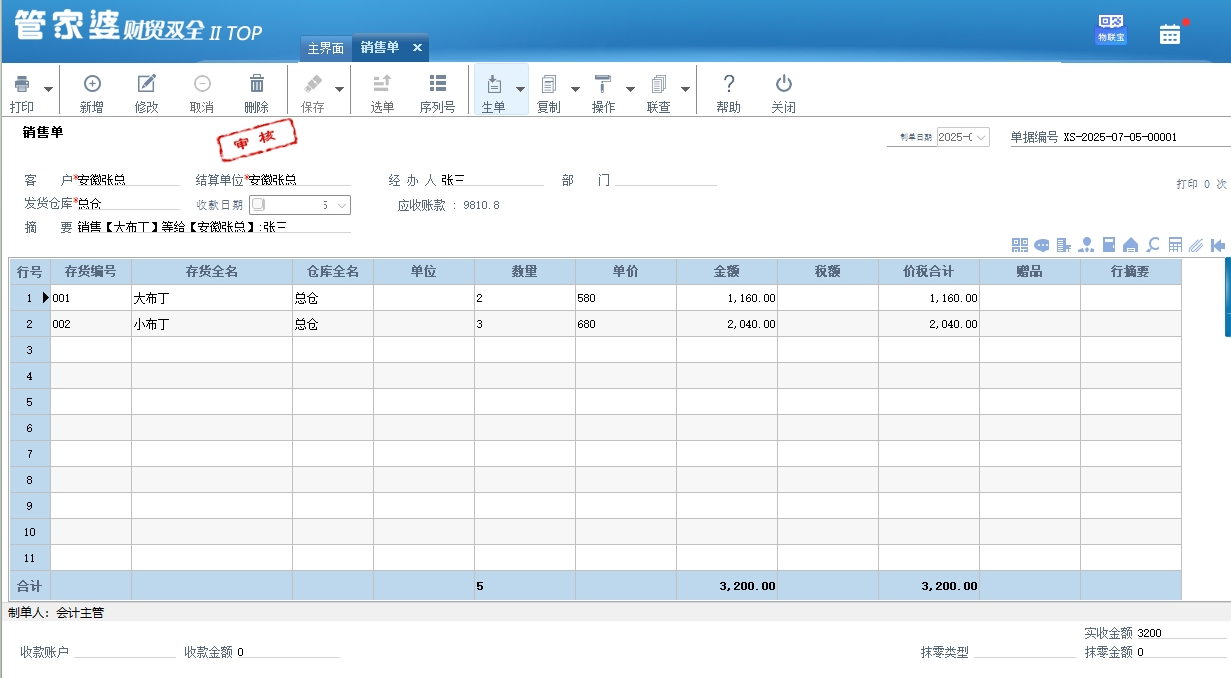Click the paperclip attachment icon above the table
The width and height of the screenshot is (1231, 678).
(1197, 245)
